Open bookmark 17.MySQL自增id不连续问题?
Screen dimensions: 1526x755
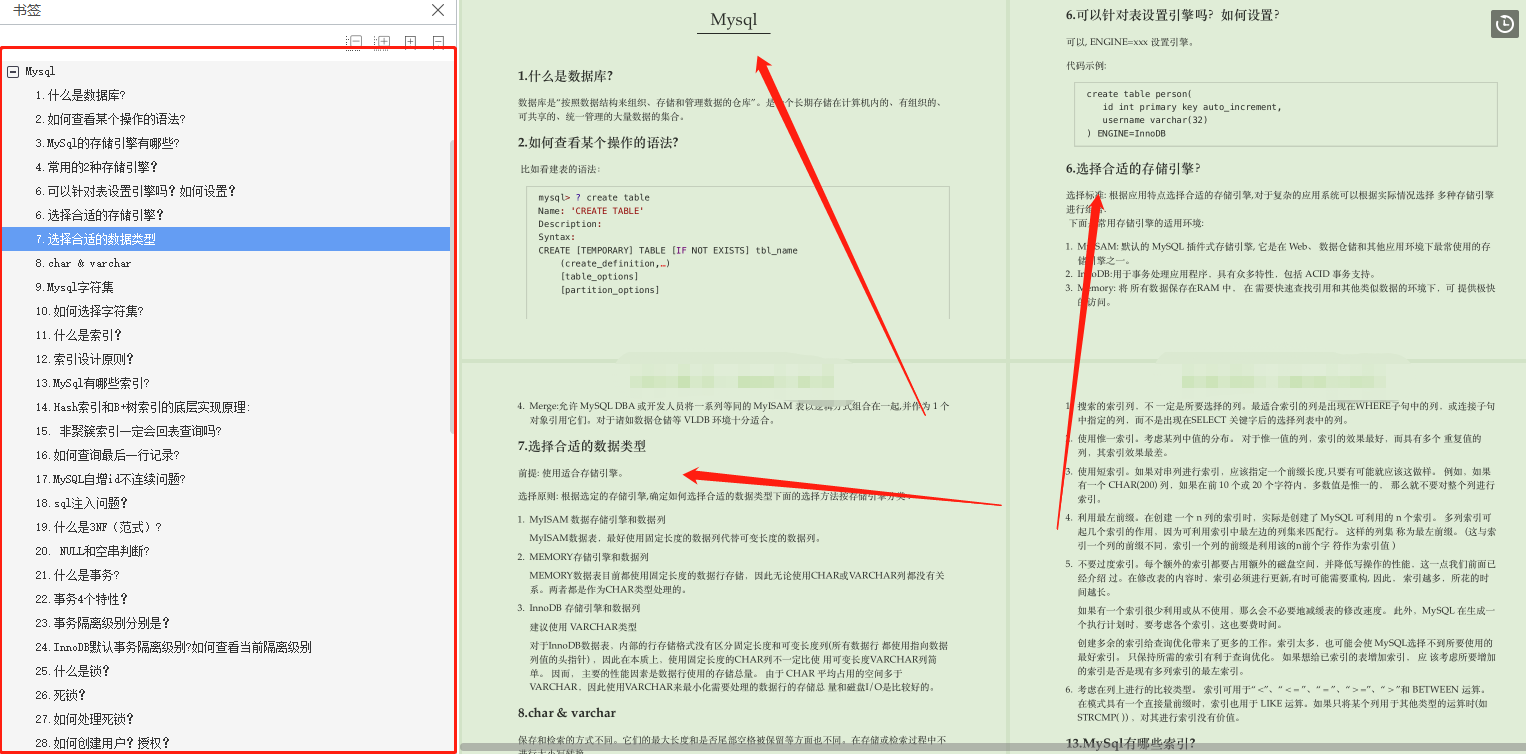(x=110, y=479)
